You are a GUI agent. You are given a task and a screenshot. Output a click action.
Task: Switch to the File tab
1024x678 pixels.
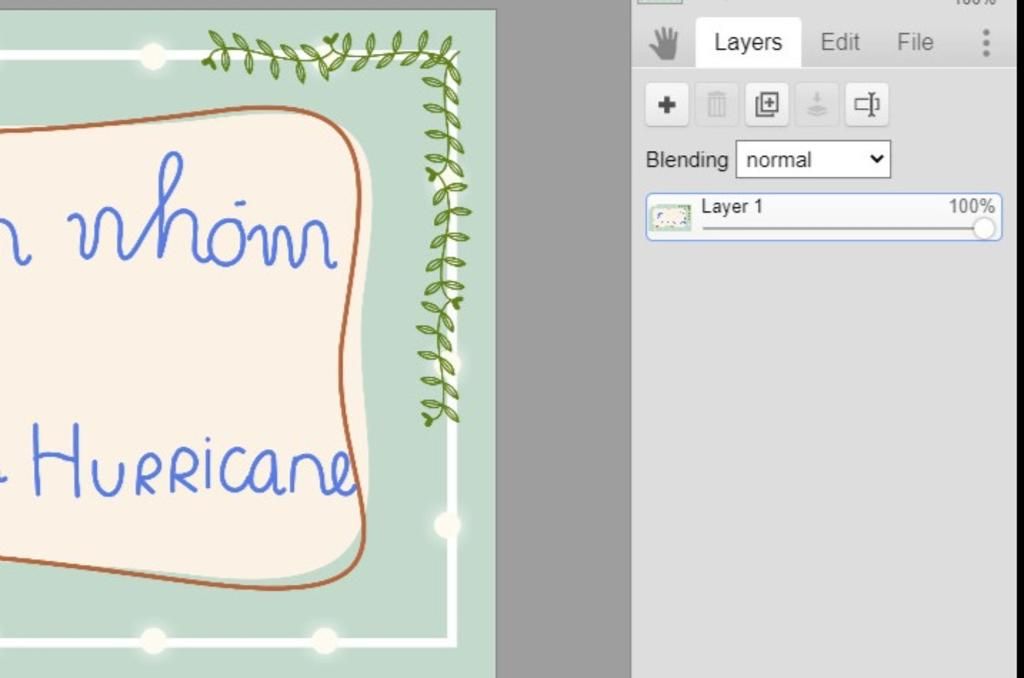[915, 42]
